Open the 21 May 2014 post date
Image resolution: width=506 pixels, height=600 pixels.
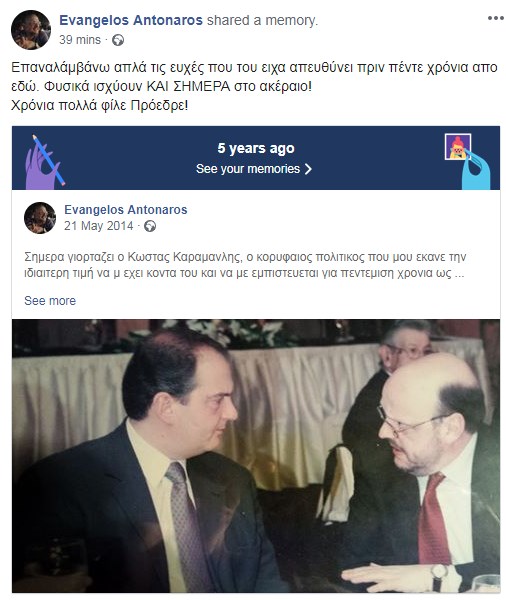(x=98, y=226)
